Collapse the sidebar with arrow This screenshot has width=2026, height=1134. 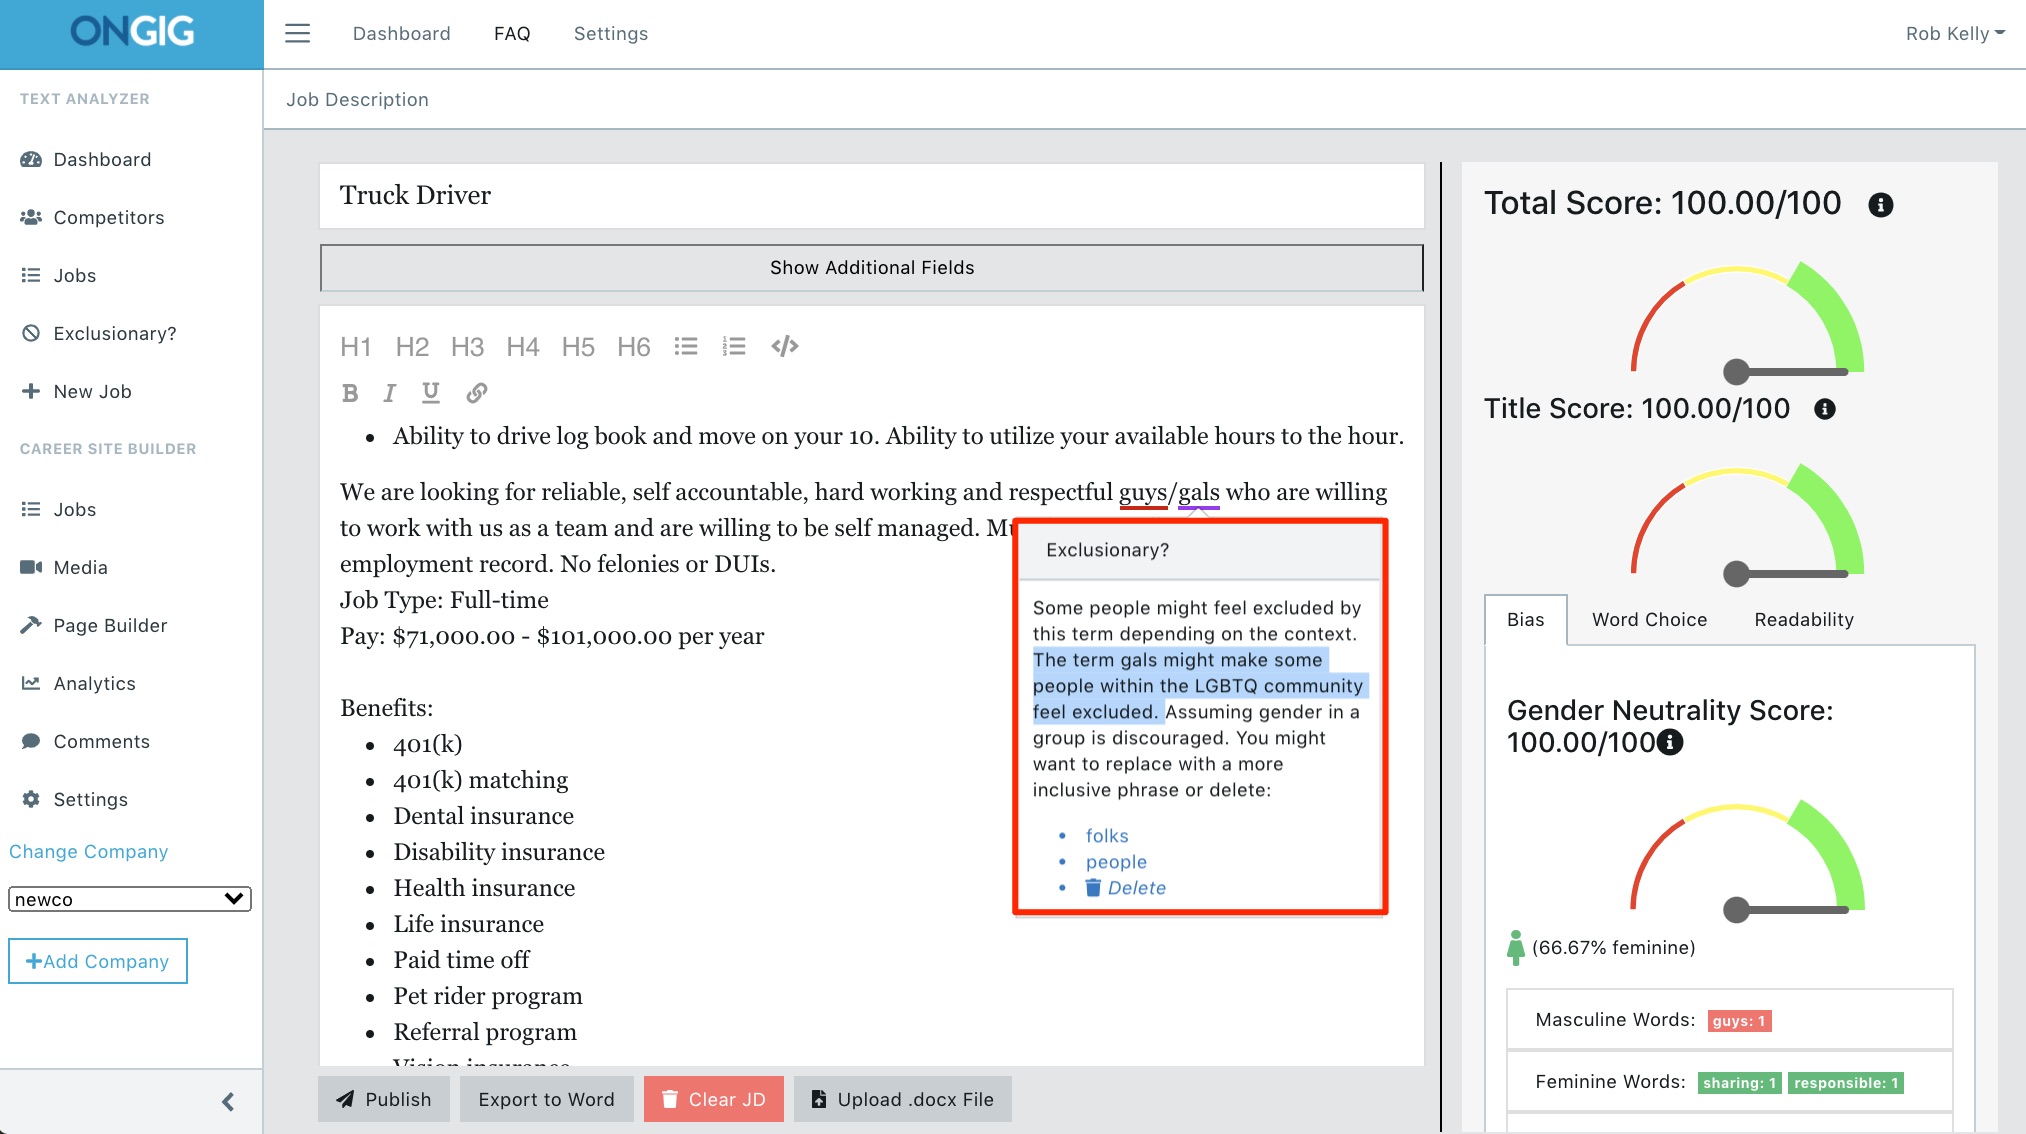[x=228, y=1101]
